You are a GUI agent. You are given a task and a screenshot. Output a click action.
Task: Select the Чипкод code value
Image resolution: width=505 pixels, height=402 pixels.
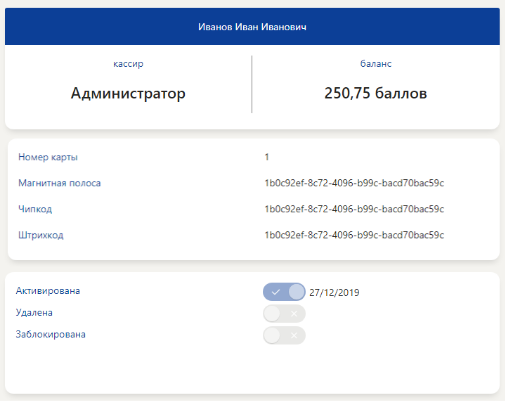[354, 209]
